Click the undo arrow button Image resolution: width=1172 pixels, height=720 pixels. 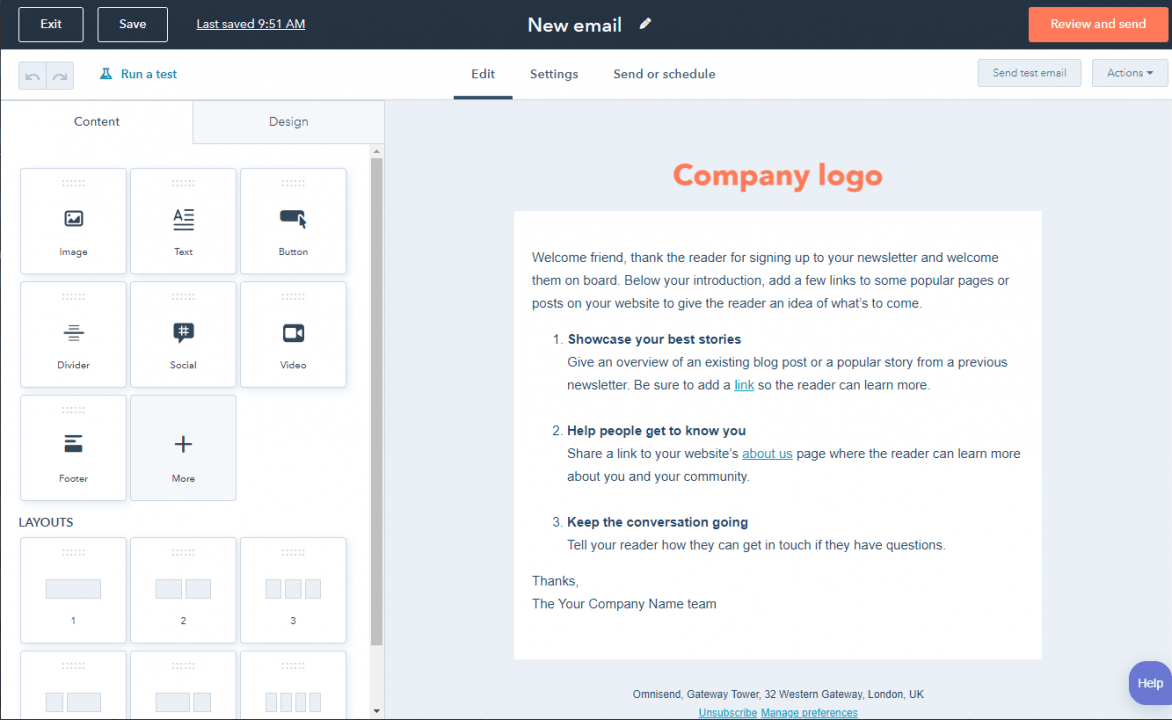(32, 76)
